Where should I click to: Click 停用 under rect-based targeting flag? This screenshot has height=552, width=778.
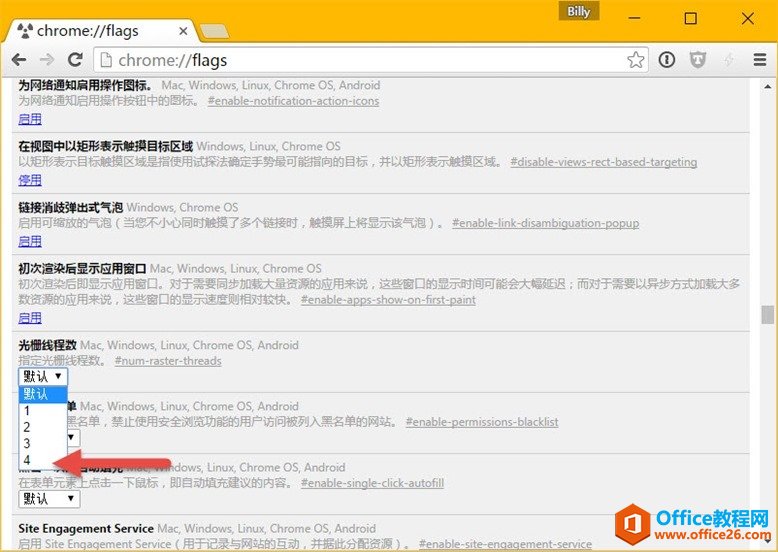[30, 180]
